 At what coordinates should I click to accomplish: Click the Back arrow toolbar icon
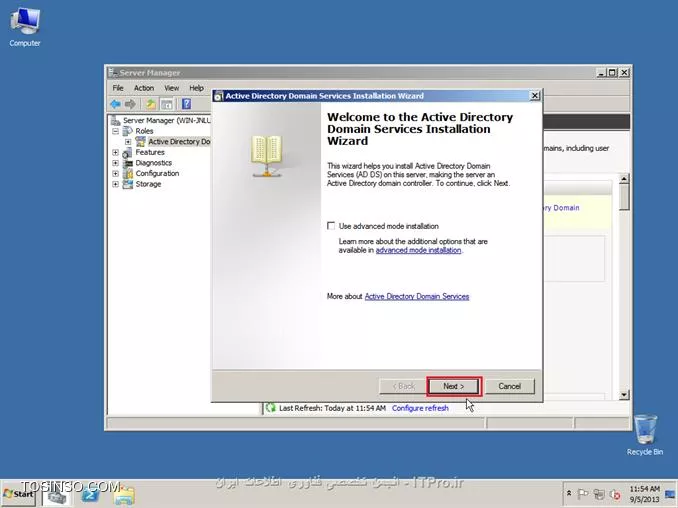(115, 104)
